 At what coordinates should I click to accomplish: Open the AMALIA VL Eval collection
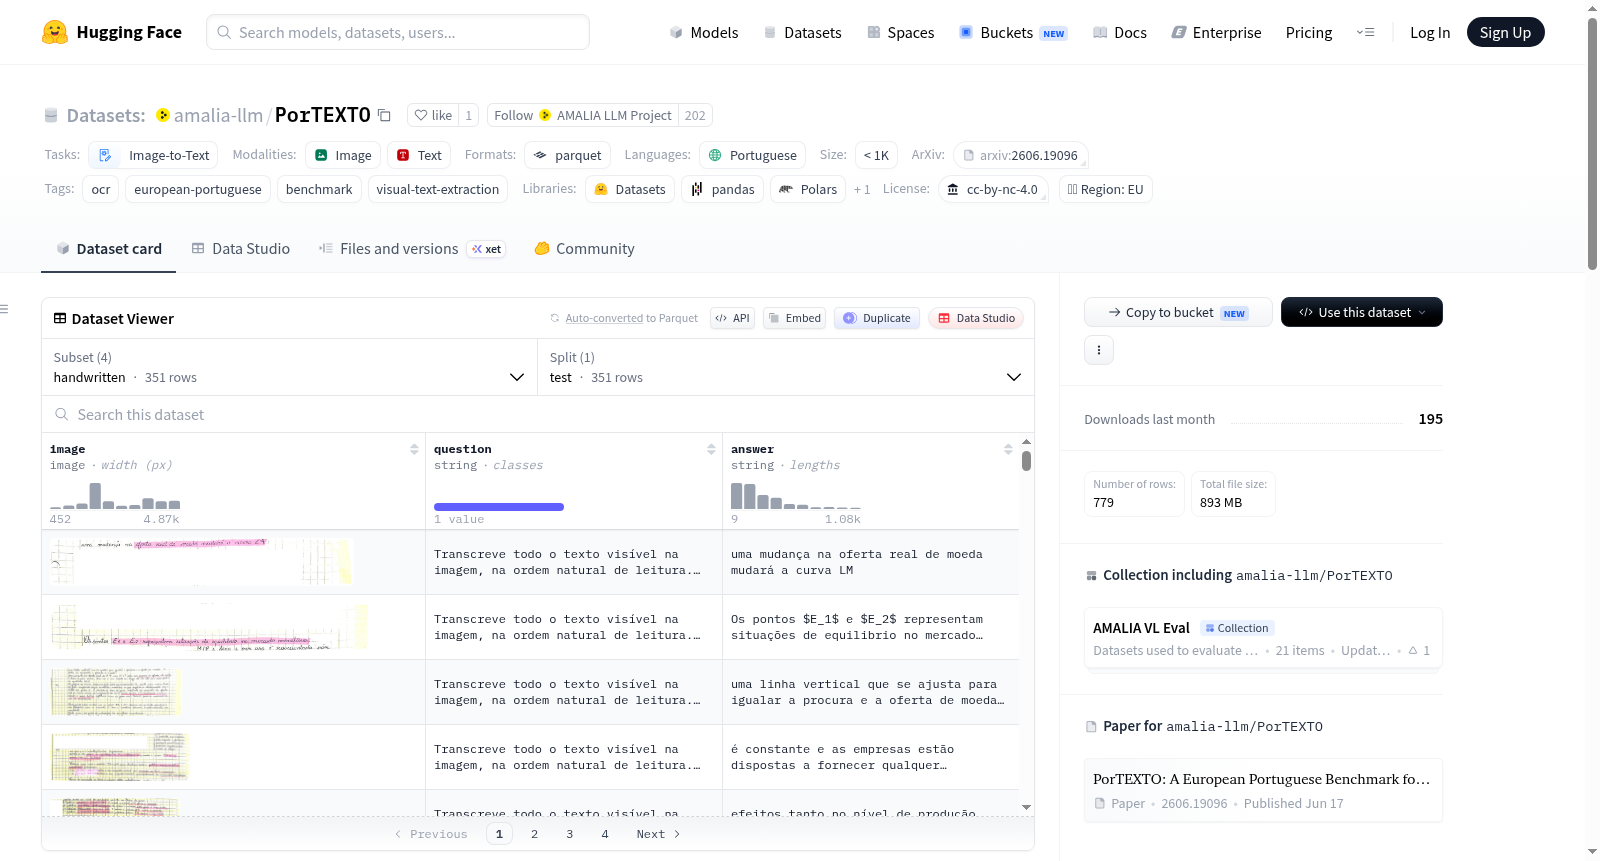(x=1263, y=639)
